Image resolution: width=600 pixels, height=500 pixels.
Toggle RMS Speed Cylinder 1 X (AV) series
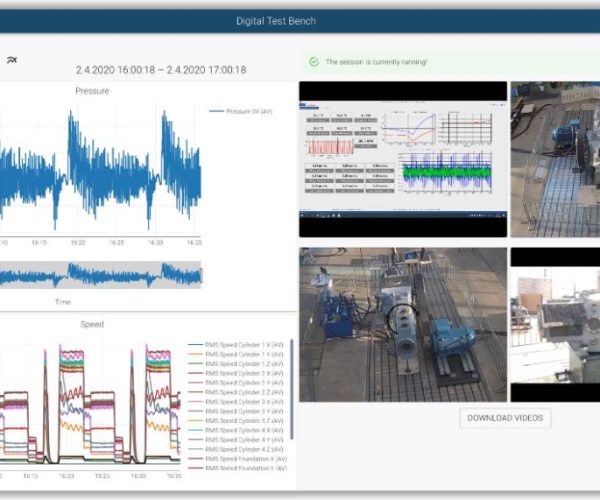tap(236, 345)
